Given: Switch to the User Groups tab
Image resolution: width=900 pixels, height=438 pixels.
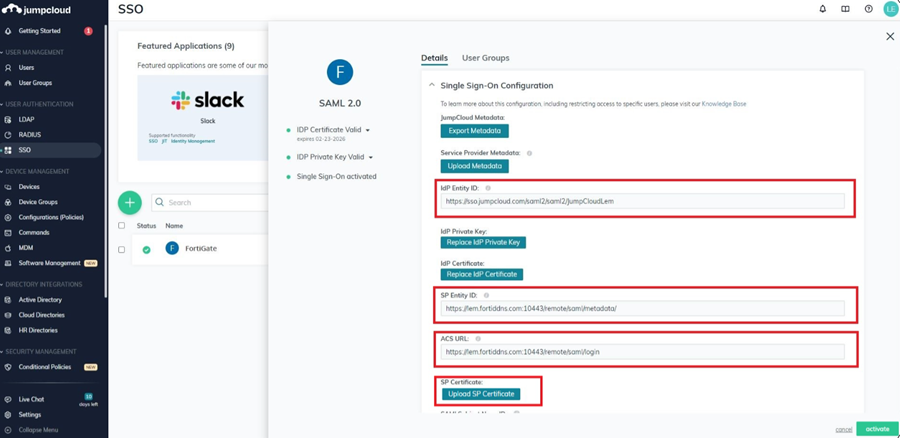Looking at the screenshot, I should (x=485, y=58).
